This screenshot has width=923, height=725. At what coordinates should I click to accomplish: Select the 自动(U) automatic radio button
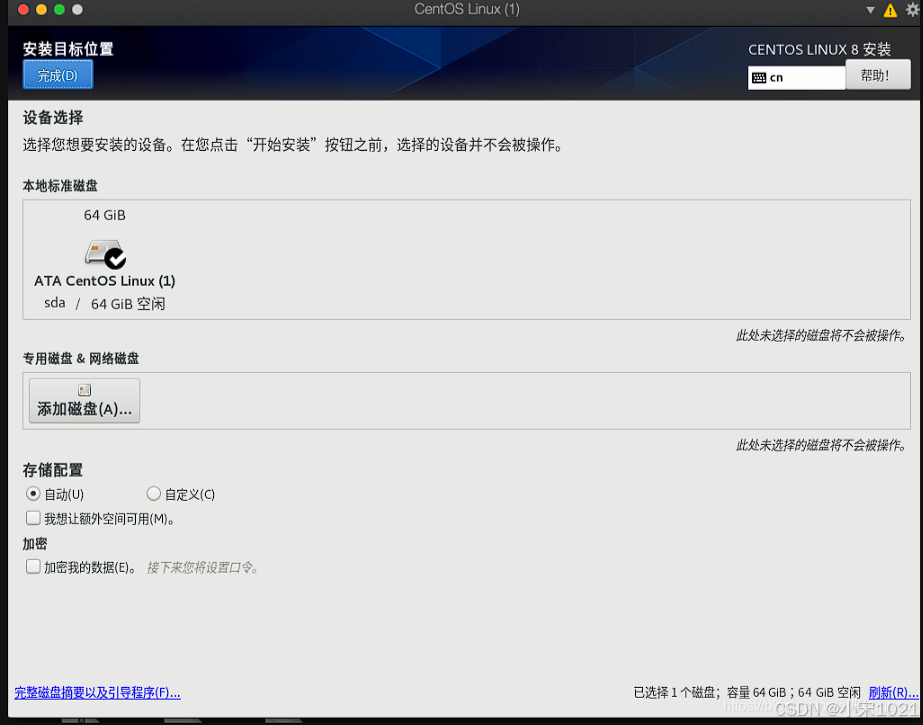(x=33, y=493)
